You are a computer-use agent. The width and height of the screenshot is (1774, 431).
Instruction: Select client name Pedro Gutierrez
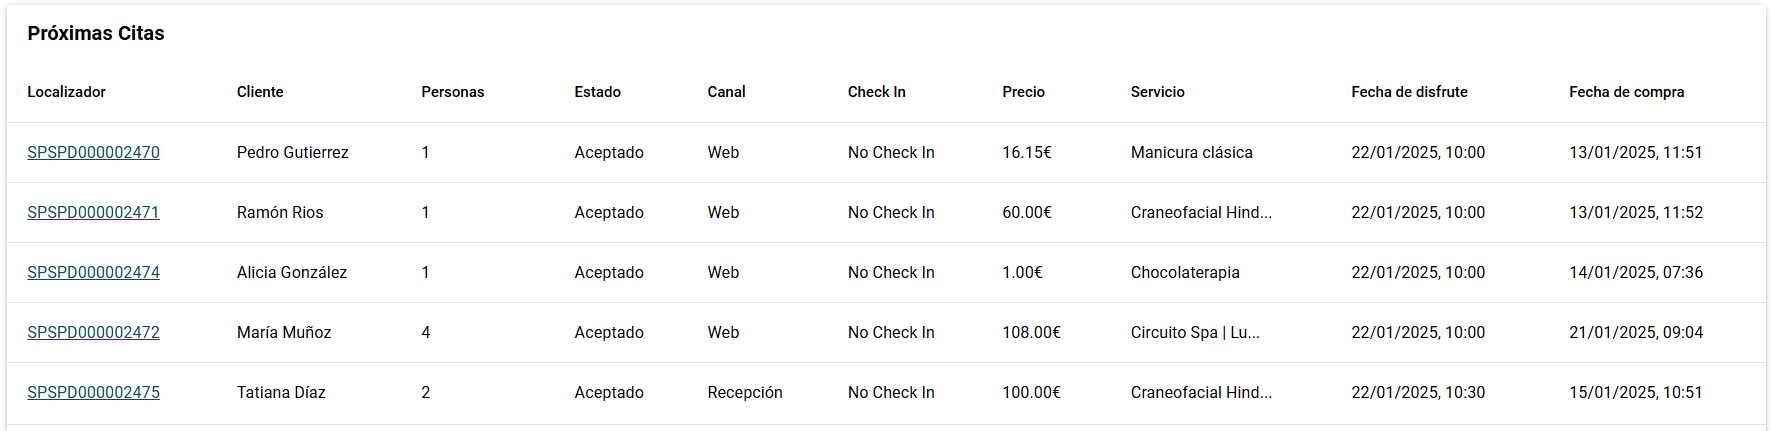[x=293, y=152]
